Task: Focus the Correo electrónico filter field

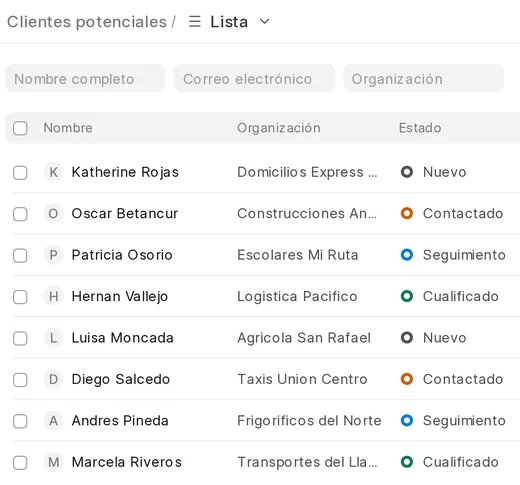Action: tap(254, 79)
